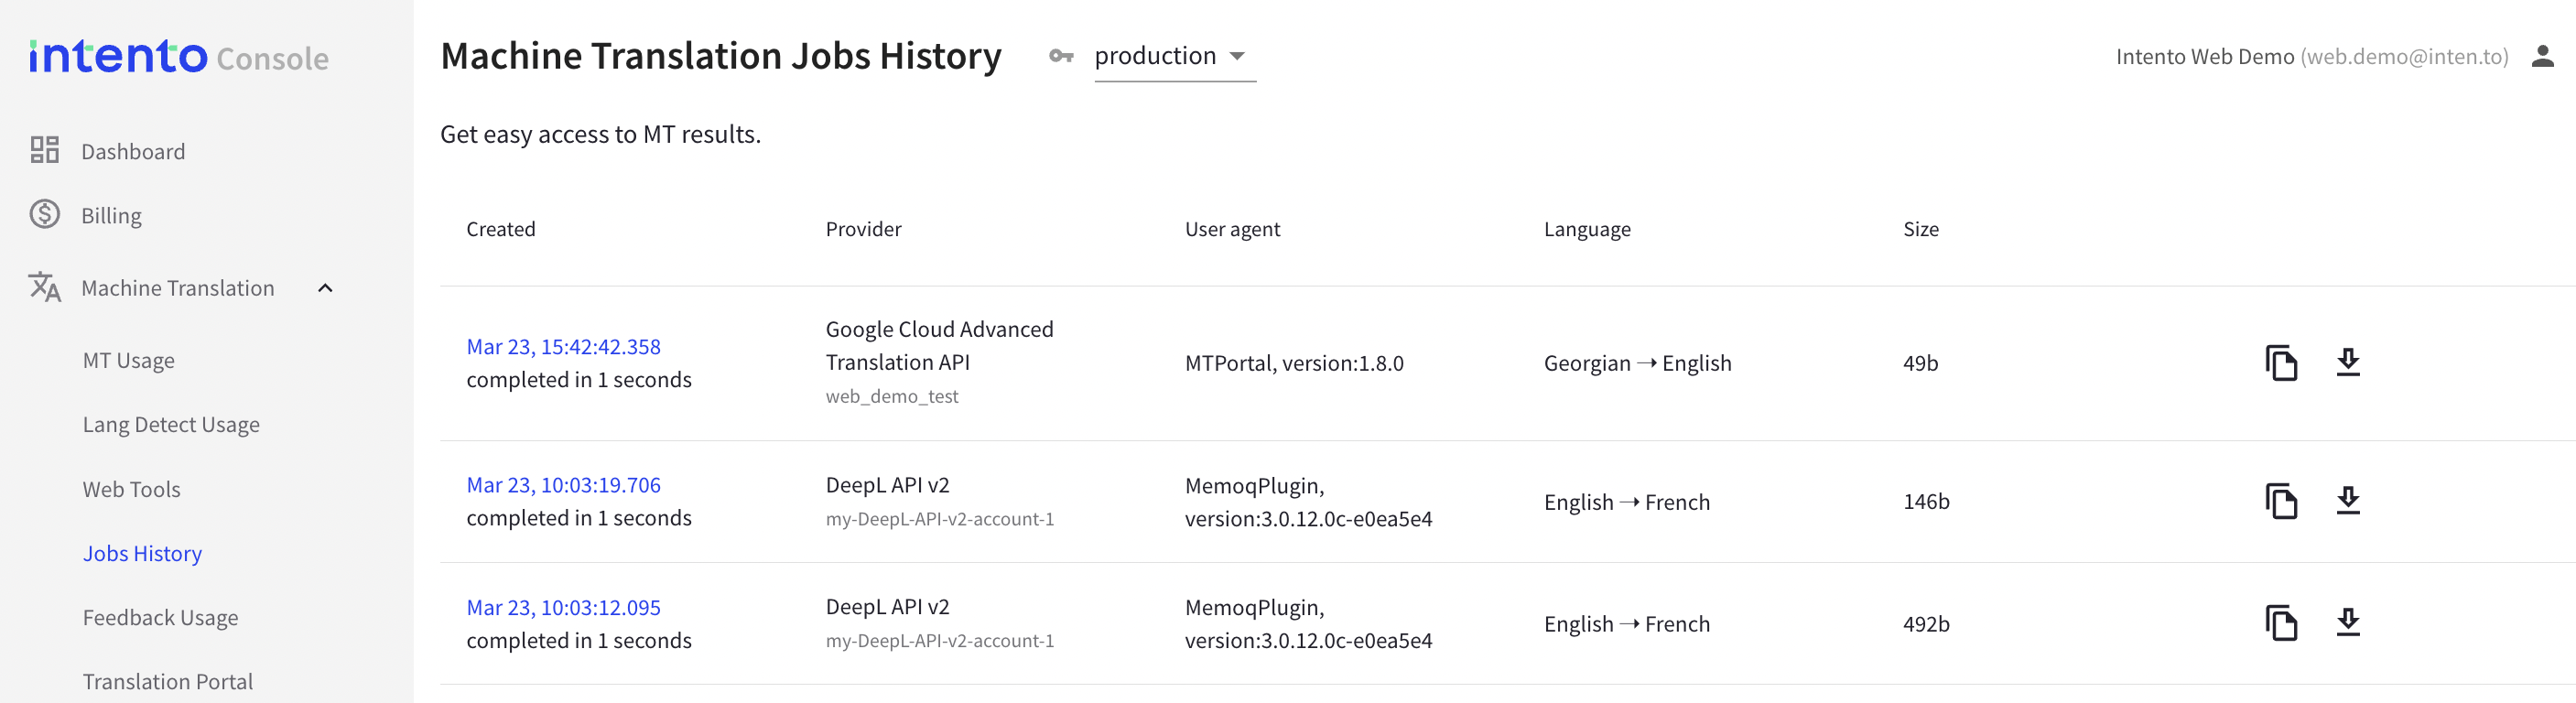The height and width of the screenshot is (703, 2576).
Task: Copy the Georgian to English job
Action: [2281, 362]
